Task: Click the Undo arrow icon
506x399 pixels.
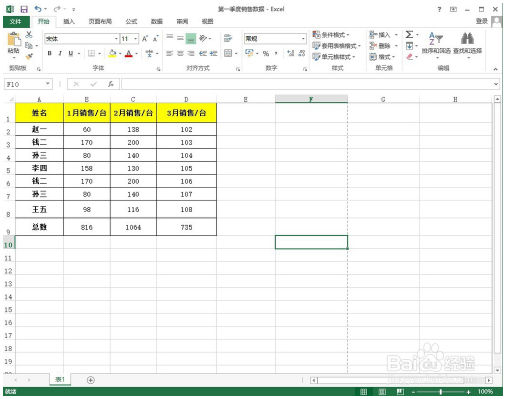Action: [x=38, y=9]
